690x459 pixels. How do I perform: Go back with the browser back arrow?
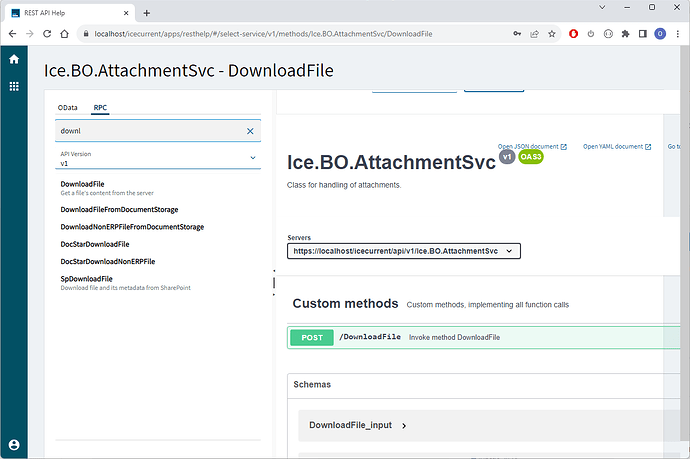click(x=12, y=34)
